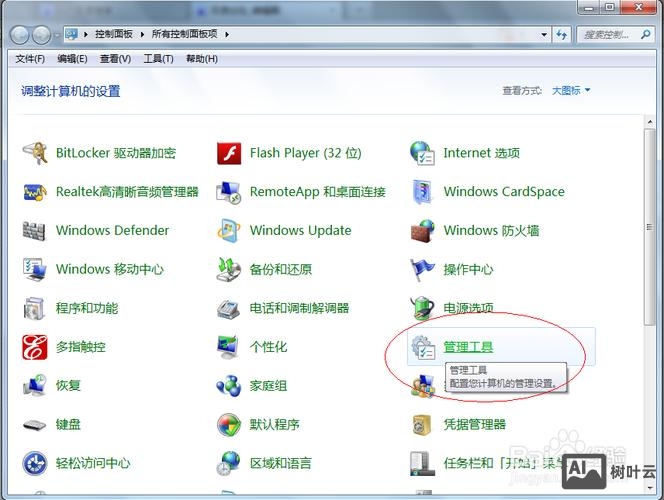Open the Flash Player (32 位) icon
The image size is (664, 500).
[x=229, y=153]
